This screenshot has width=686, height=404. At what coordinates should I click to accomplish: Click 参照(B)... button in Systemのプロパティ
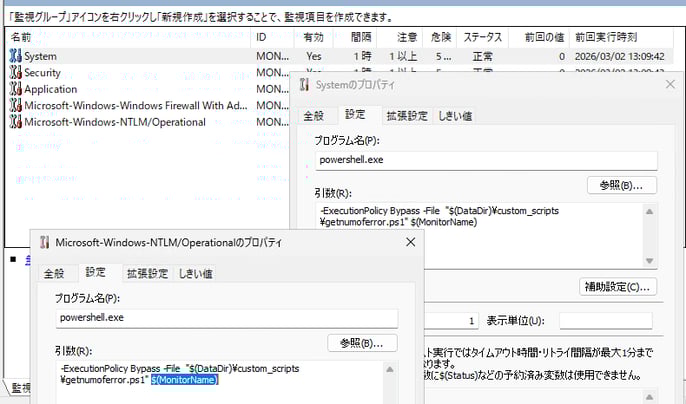[x=622, y=185]
